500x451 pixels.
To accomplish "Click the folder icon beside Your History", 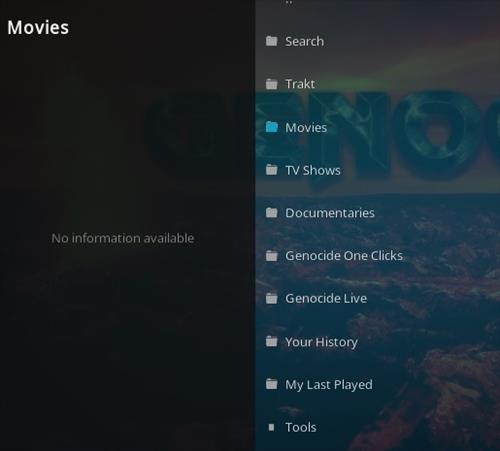I will click(x=271, y=341).
